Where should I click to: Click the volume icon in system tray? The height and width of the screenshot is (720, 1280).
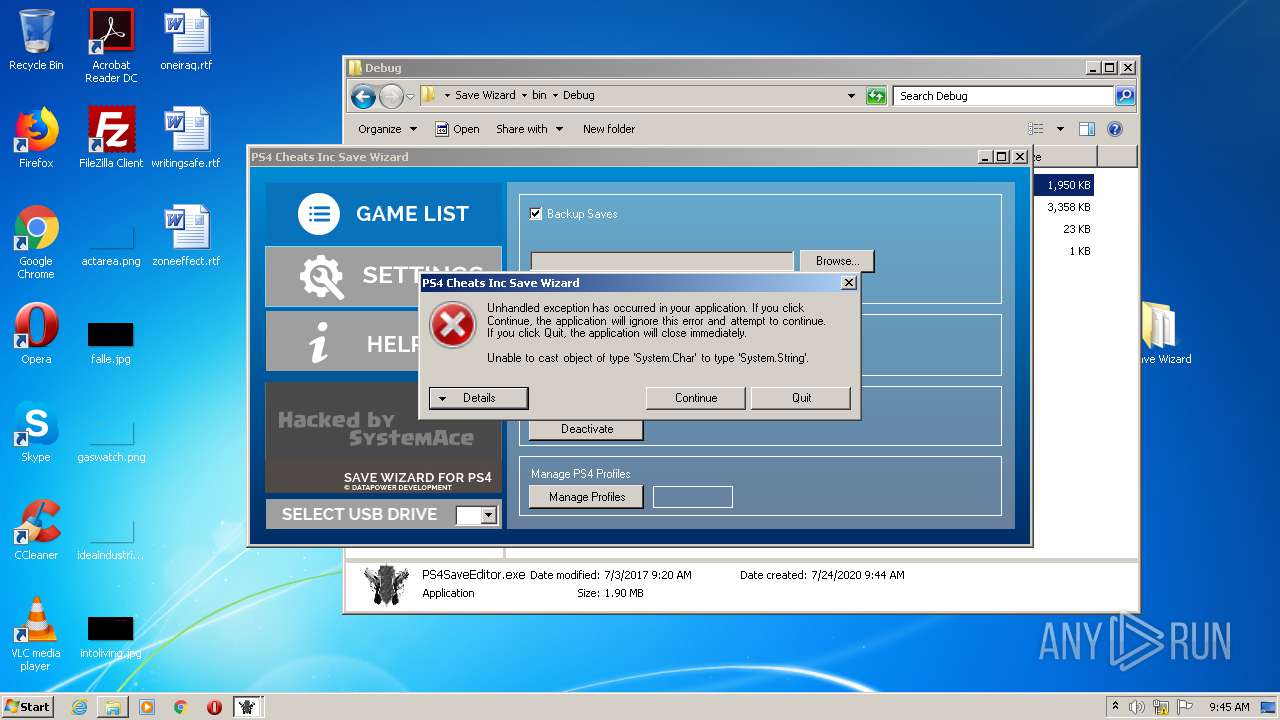pos(1137,707)
